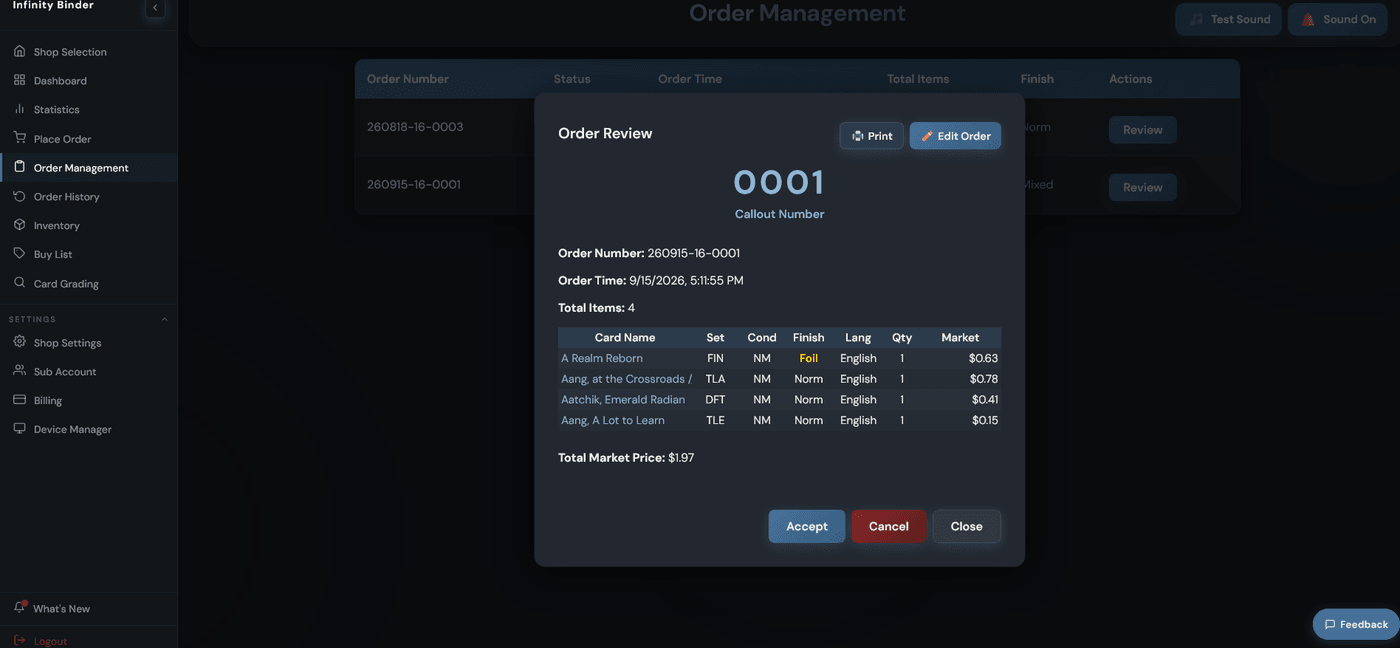The width and height of the screenshot is (1400, 648).
Task: Open Billing menu item
Action: tap(89, 401)
